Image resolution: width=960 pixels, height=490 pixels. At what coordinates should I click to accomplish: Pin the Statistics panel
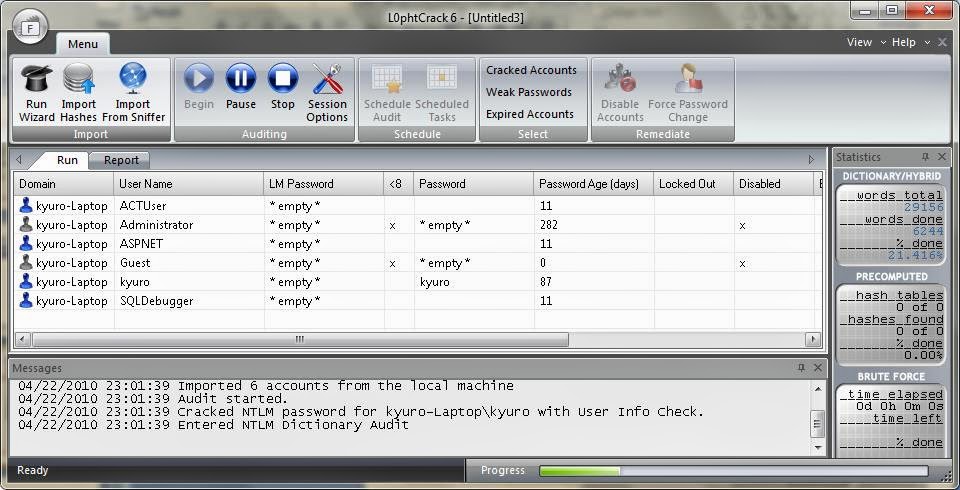(925, 157)
